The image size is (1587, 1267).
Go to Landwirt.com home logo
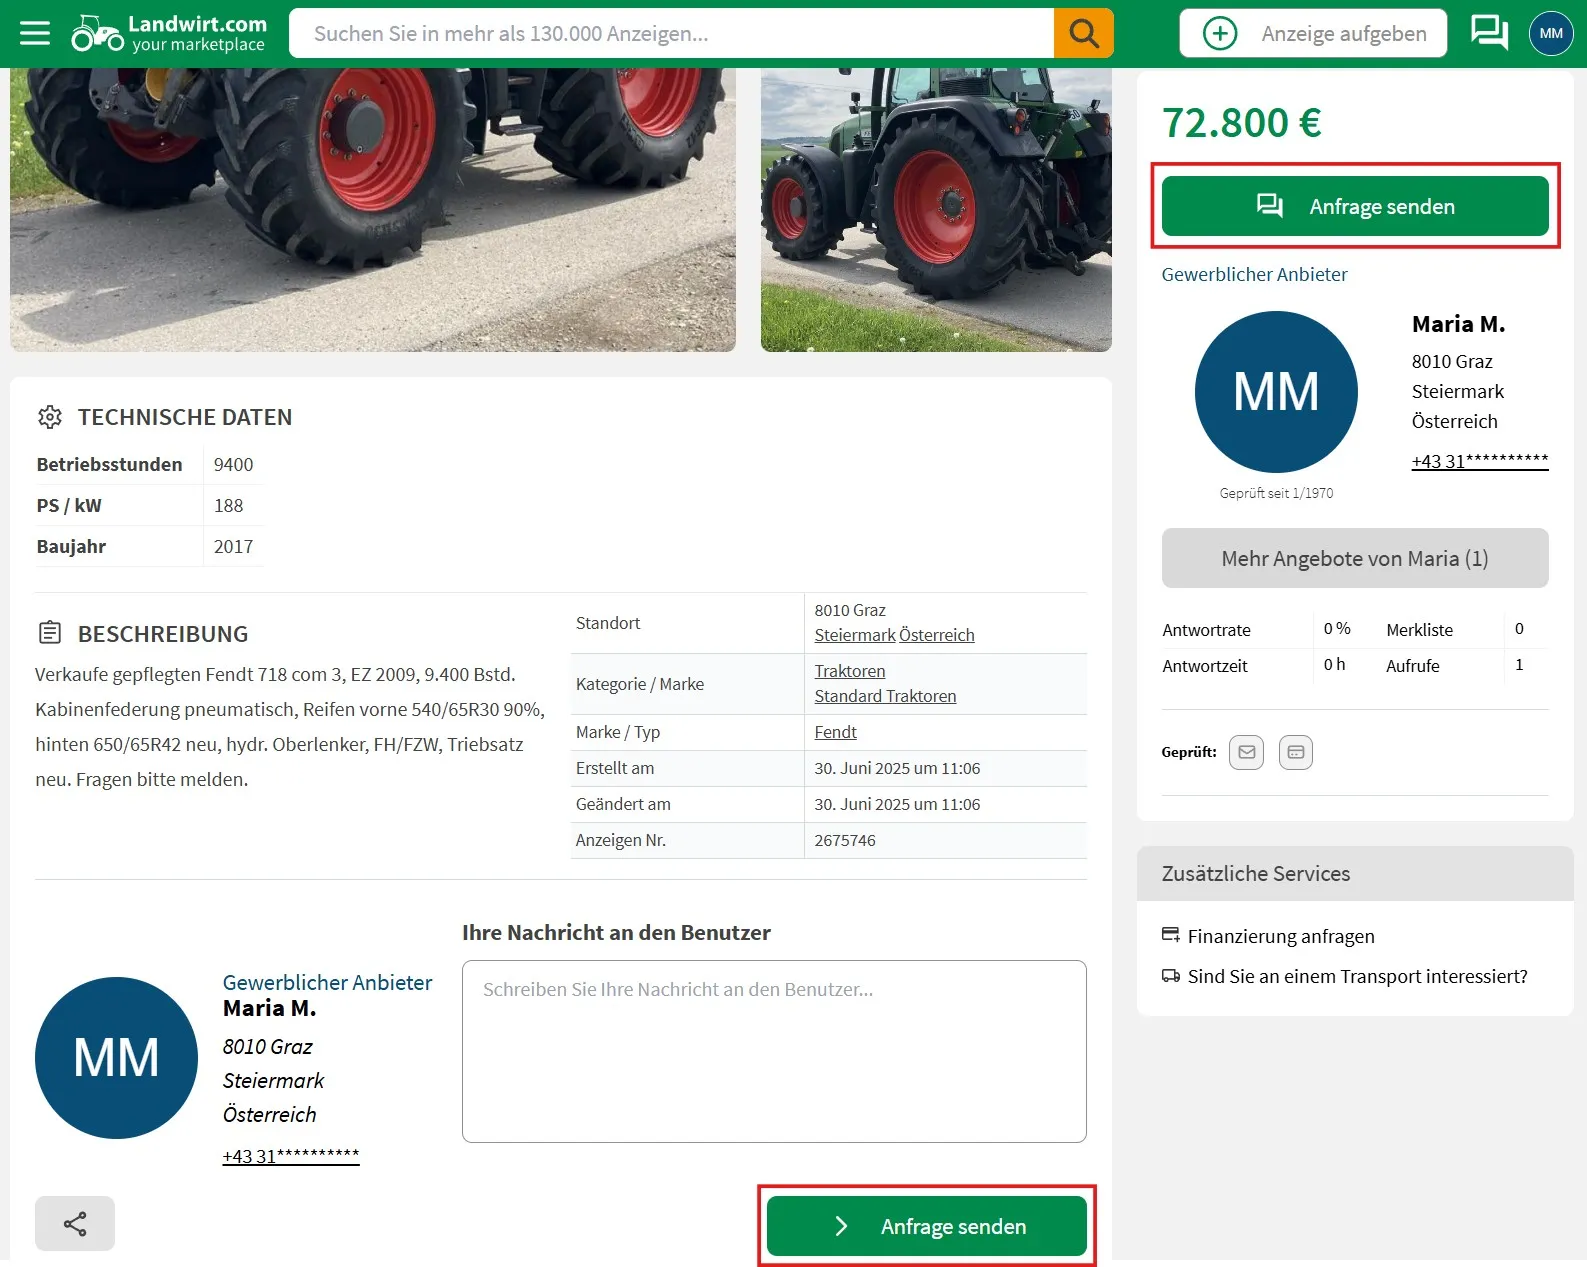[x=169, y=34]
